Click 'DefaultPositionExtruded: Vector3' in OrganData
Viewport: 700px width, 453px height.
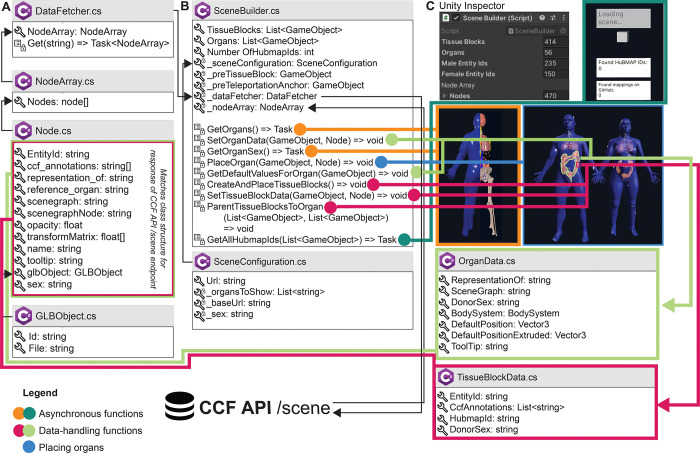click(518, 335)
